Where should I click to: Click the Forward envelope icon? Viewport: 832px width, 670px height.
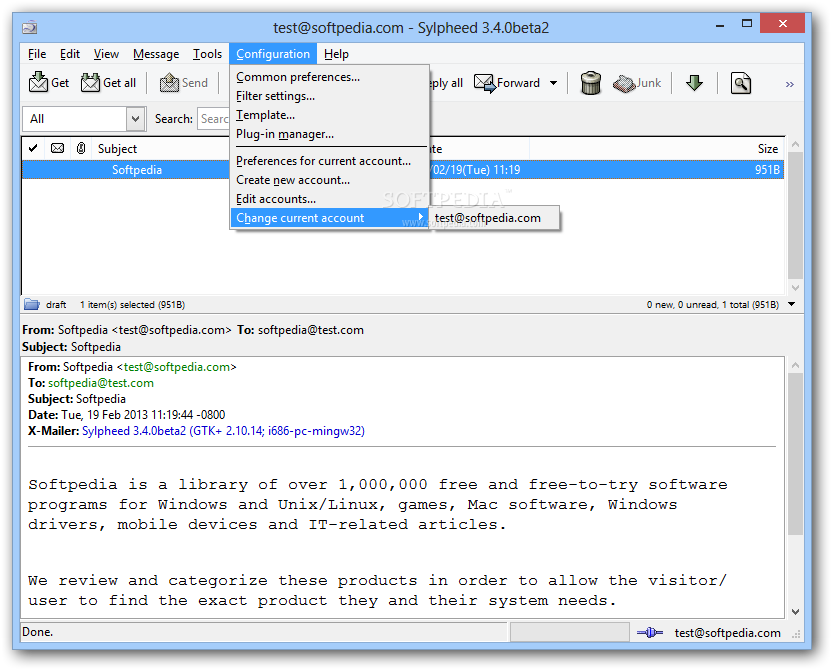[x=484, y=83]
